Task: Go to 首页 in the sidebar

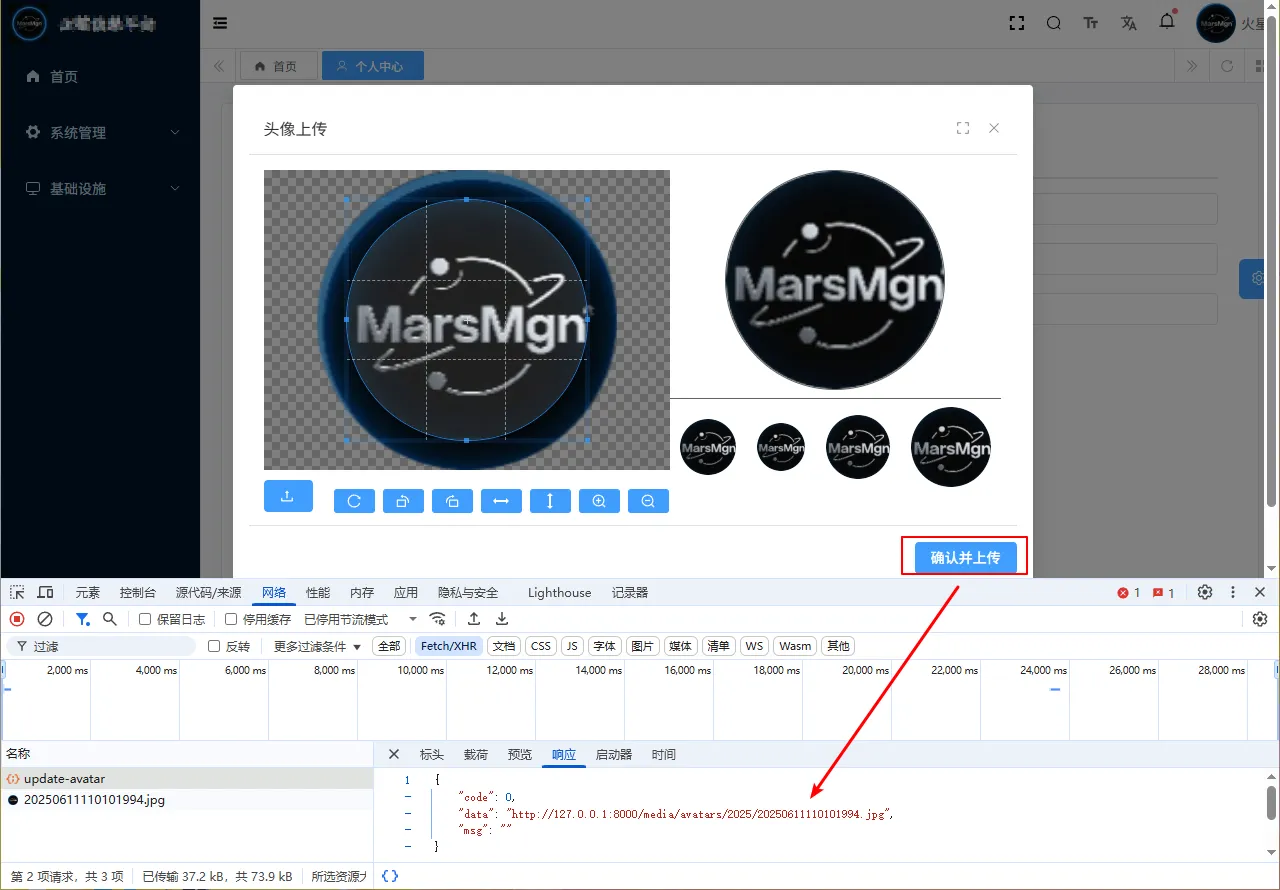Action: pos(100,76)
